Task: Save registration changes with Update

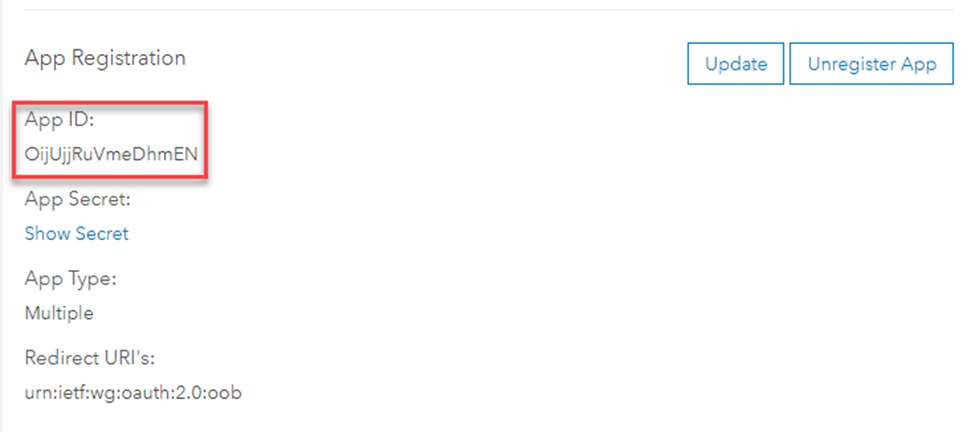Action: [736, 64]
